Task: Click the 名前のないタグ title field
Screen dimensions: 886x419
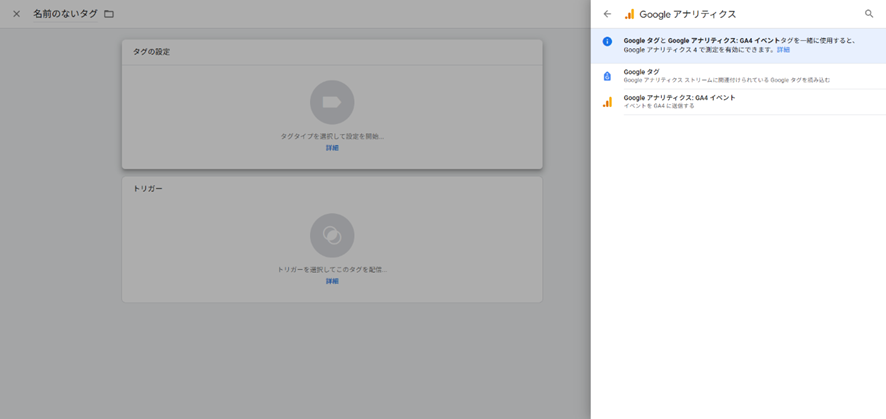Action: point(65,14)
